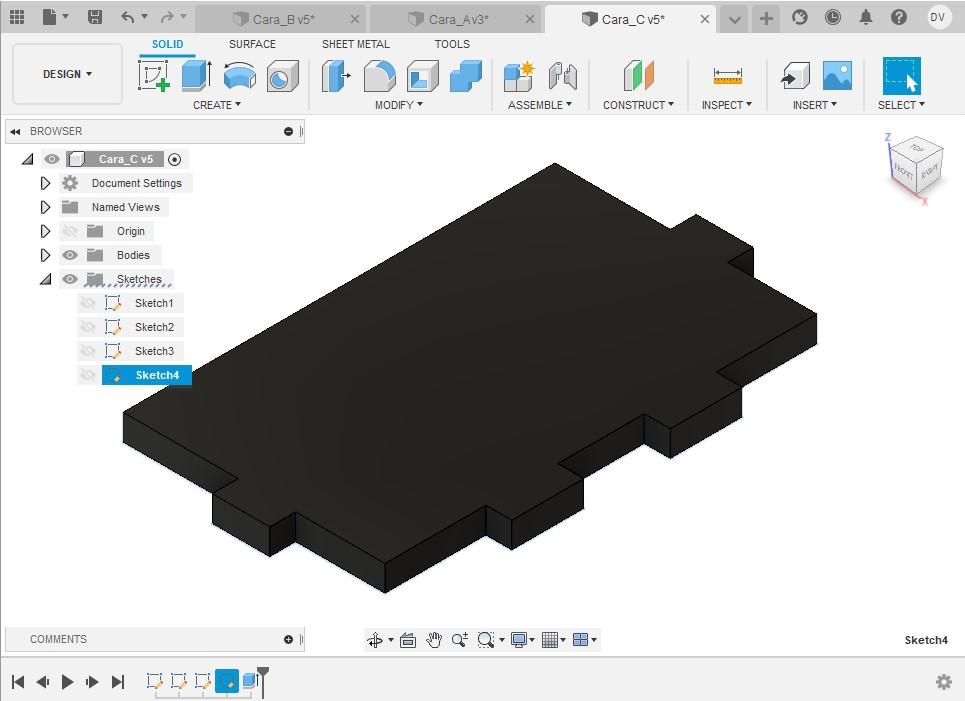Toggle visibility of Origin folder
The width and height of the screenshot is (965, 701).
pos(70,231)
